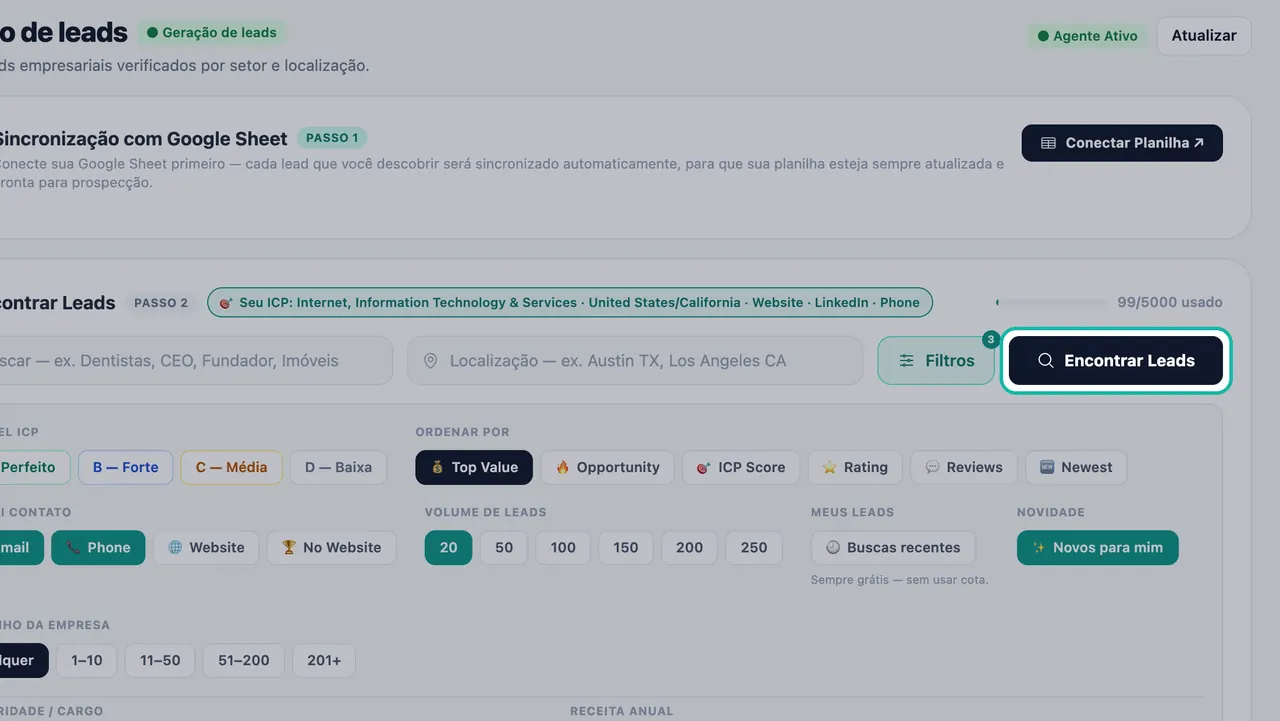Select company size 201+
Viewport: 1280px width, 721px height.
324,660
